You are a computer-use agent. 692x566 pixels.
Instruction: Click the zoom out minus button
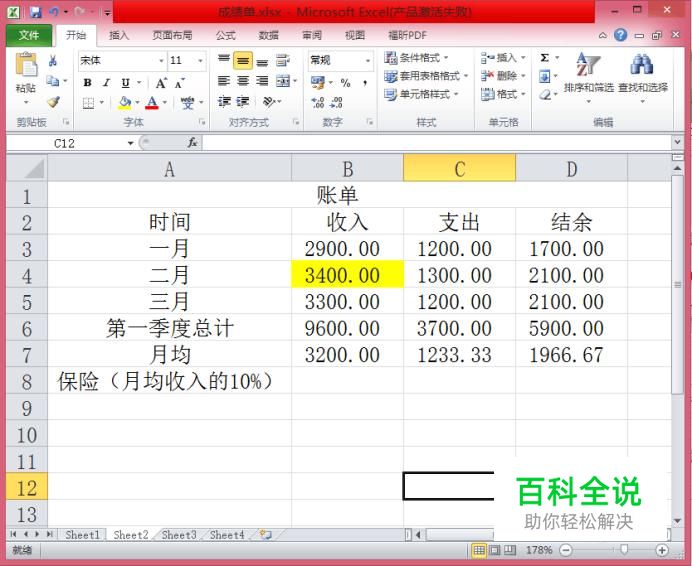tap(565, 550)
